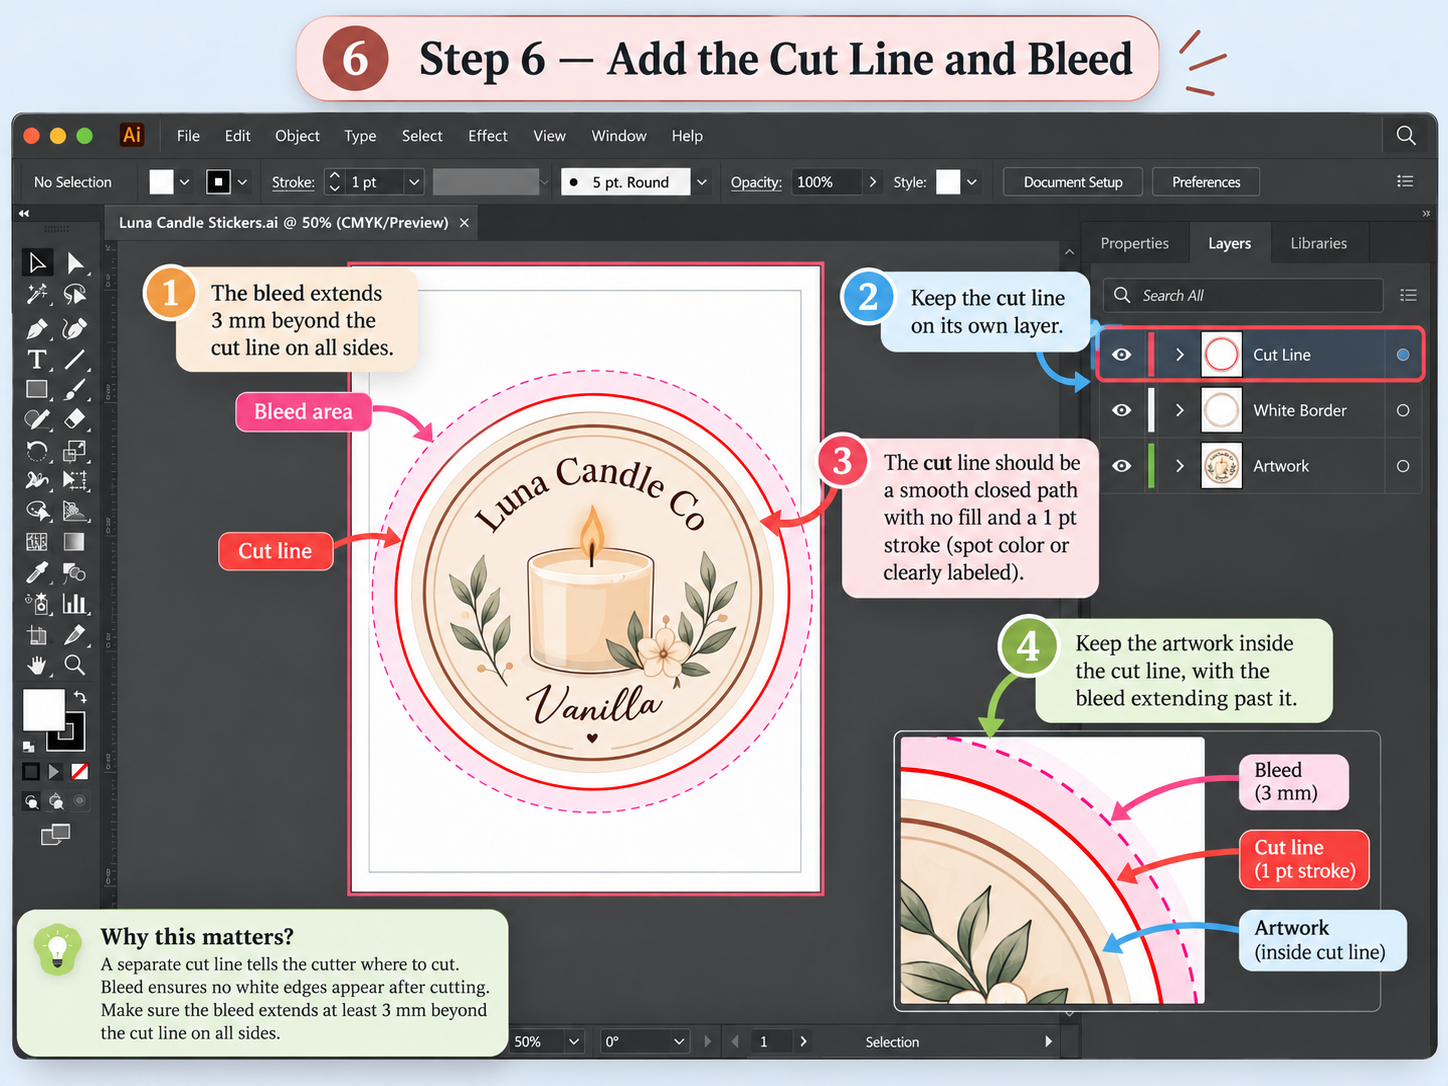Select the Zoom tool magnifier
Image resolution: width=1448 pixels, height=1086 pixels.
[x=75, y=665]
